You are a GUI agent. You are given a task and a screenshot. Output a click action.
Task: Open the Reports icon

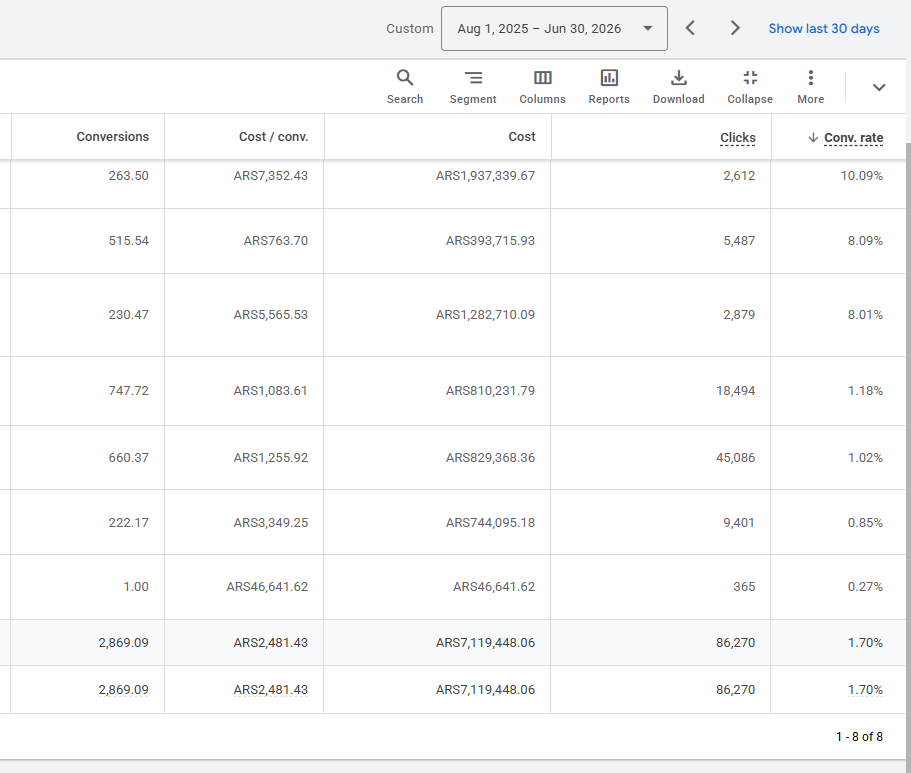click(609, 87)
